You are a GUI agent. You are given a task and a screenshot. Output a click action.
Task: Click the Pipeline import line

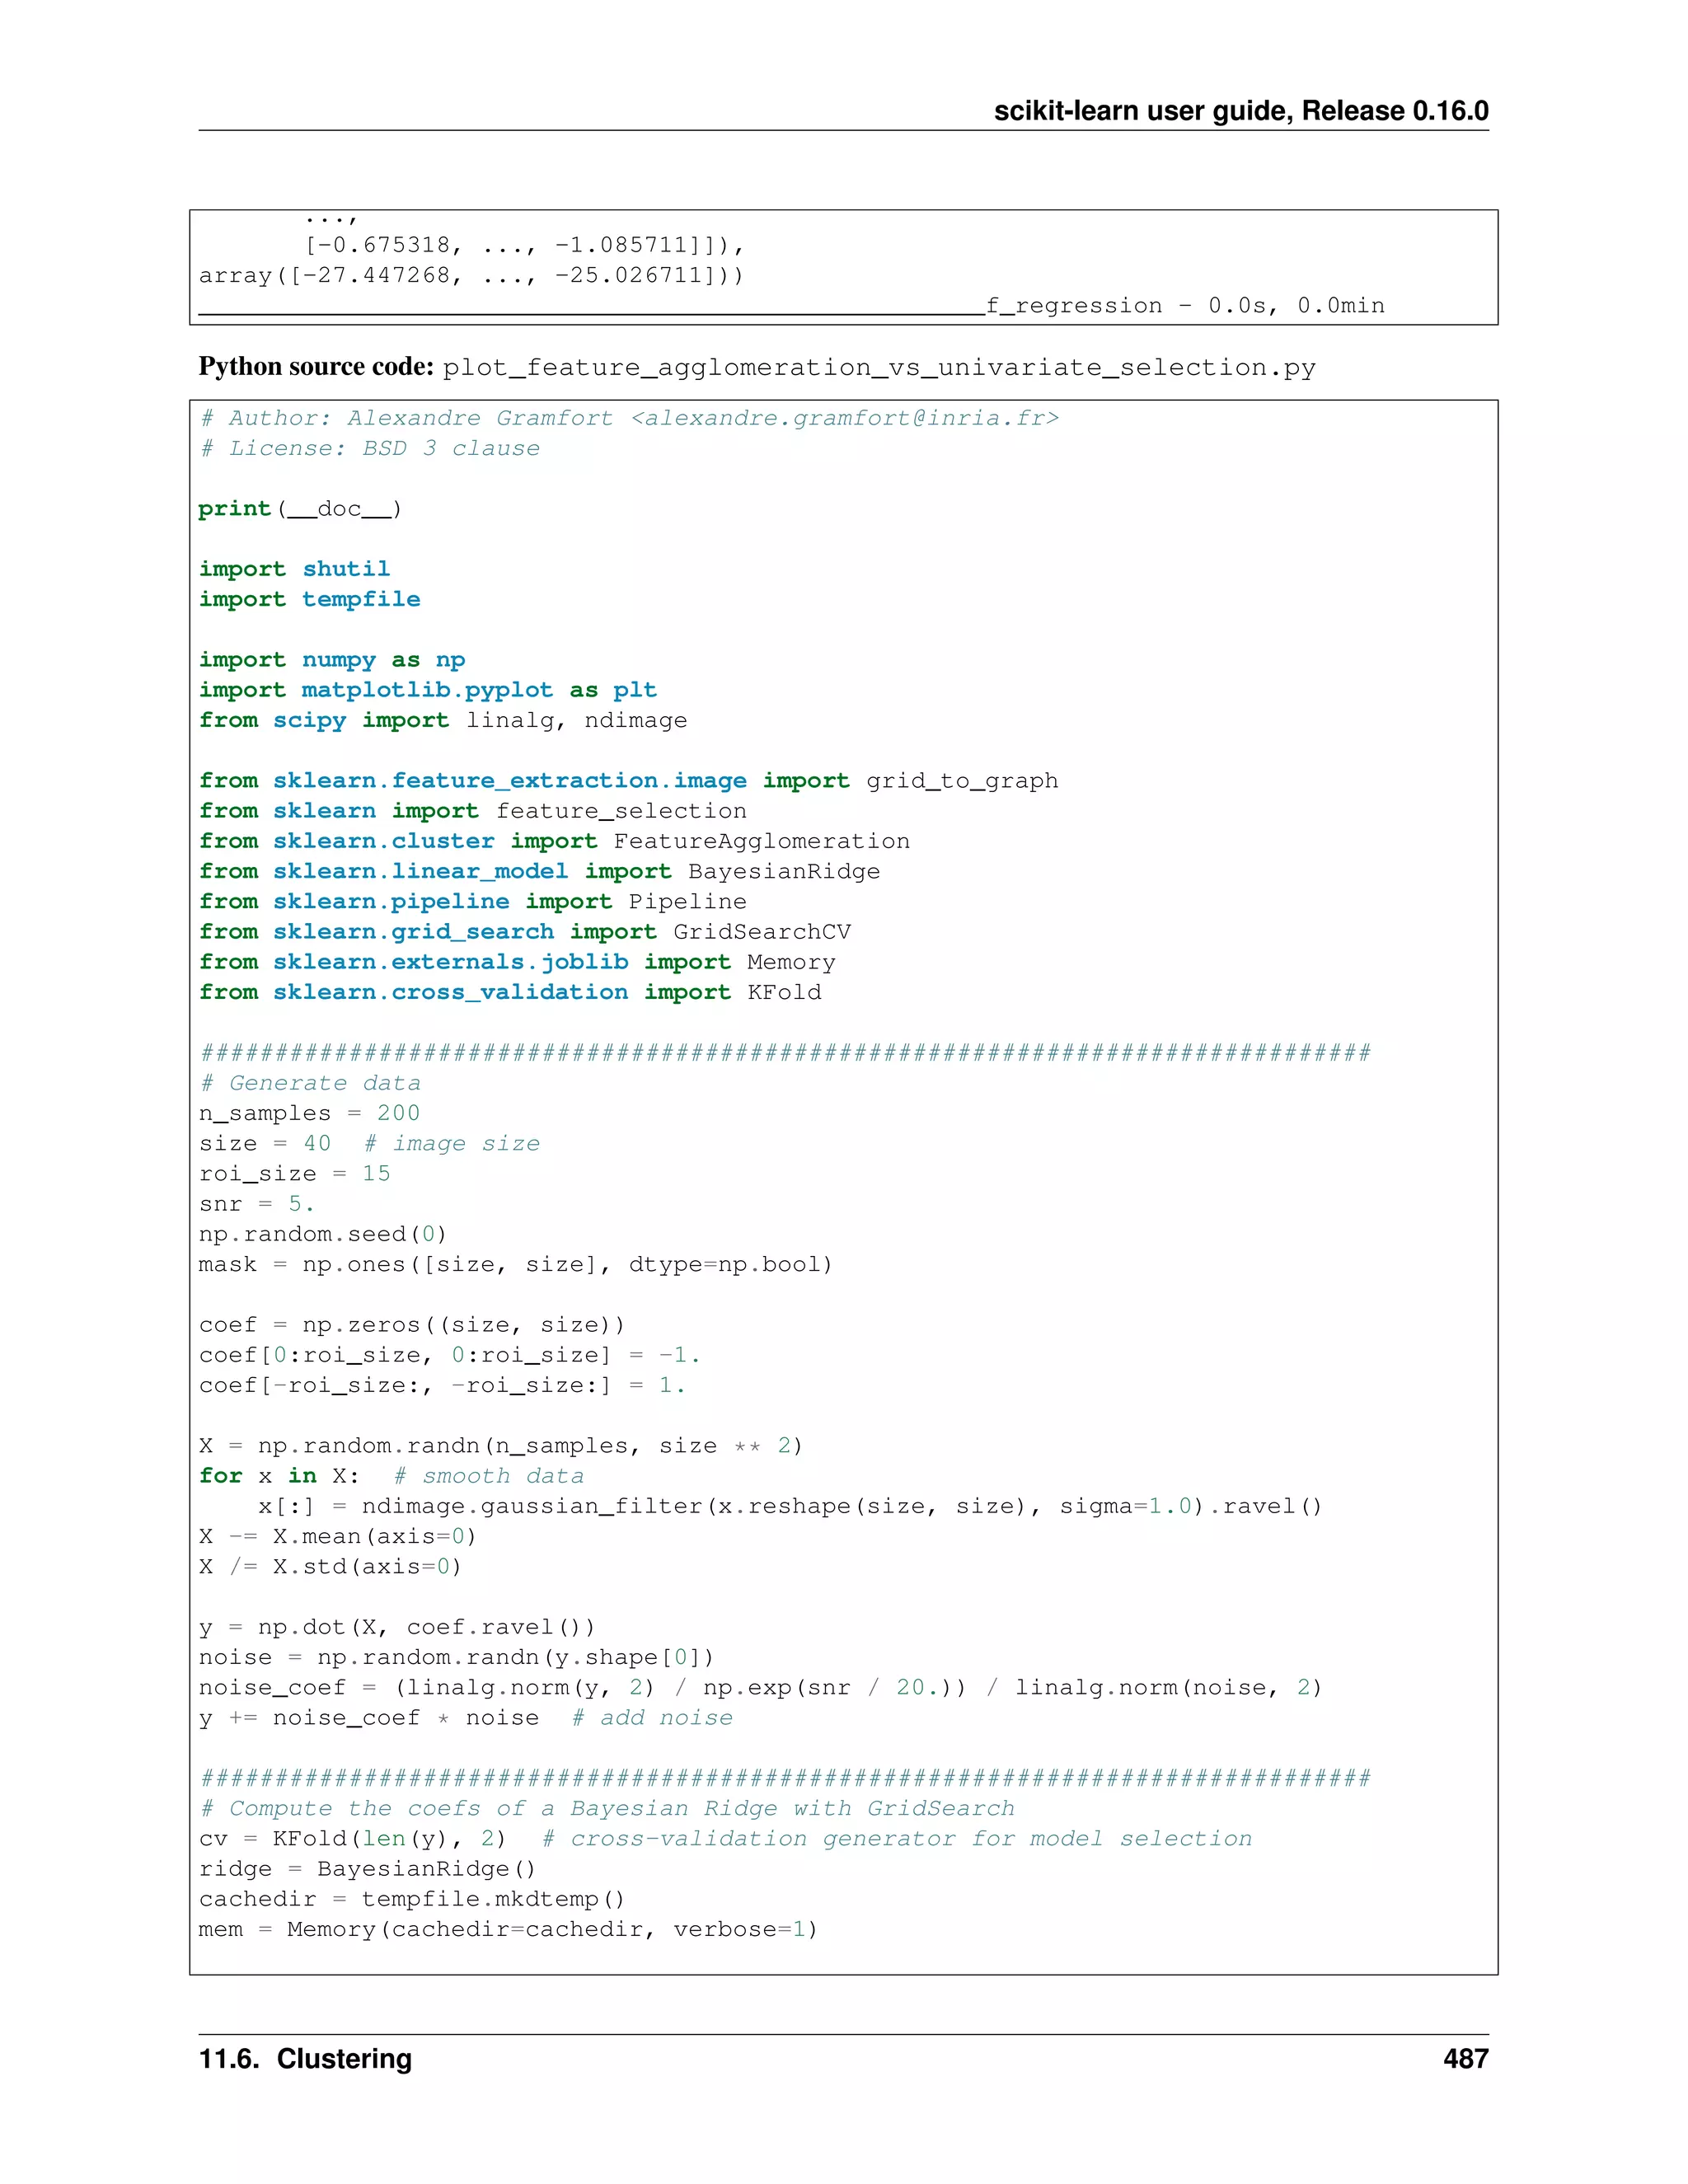pyautogui.click(x=473, y=902)
